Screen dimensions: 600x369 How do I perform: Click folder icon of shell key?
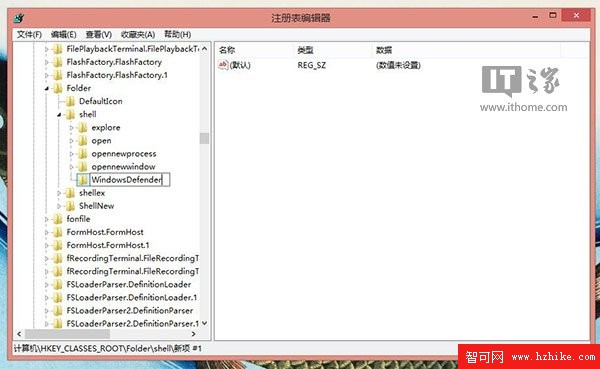[70, 114]
